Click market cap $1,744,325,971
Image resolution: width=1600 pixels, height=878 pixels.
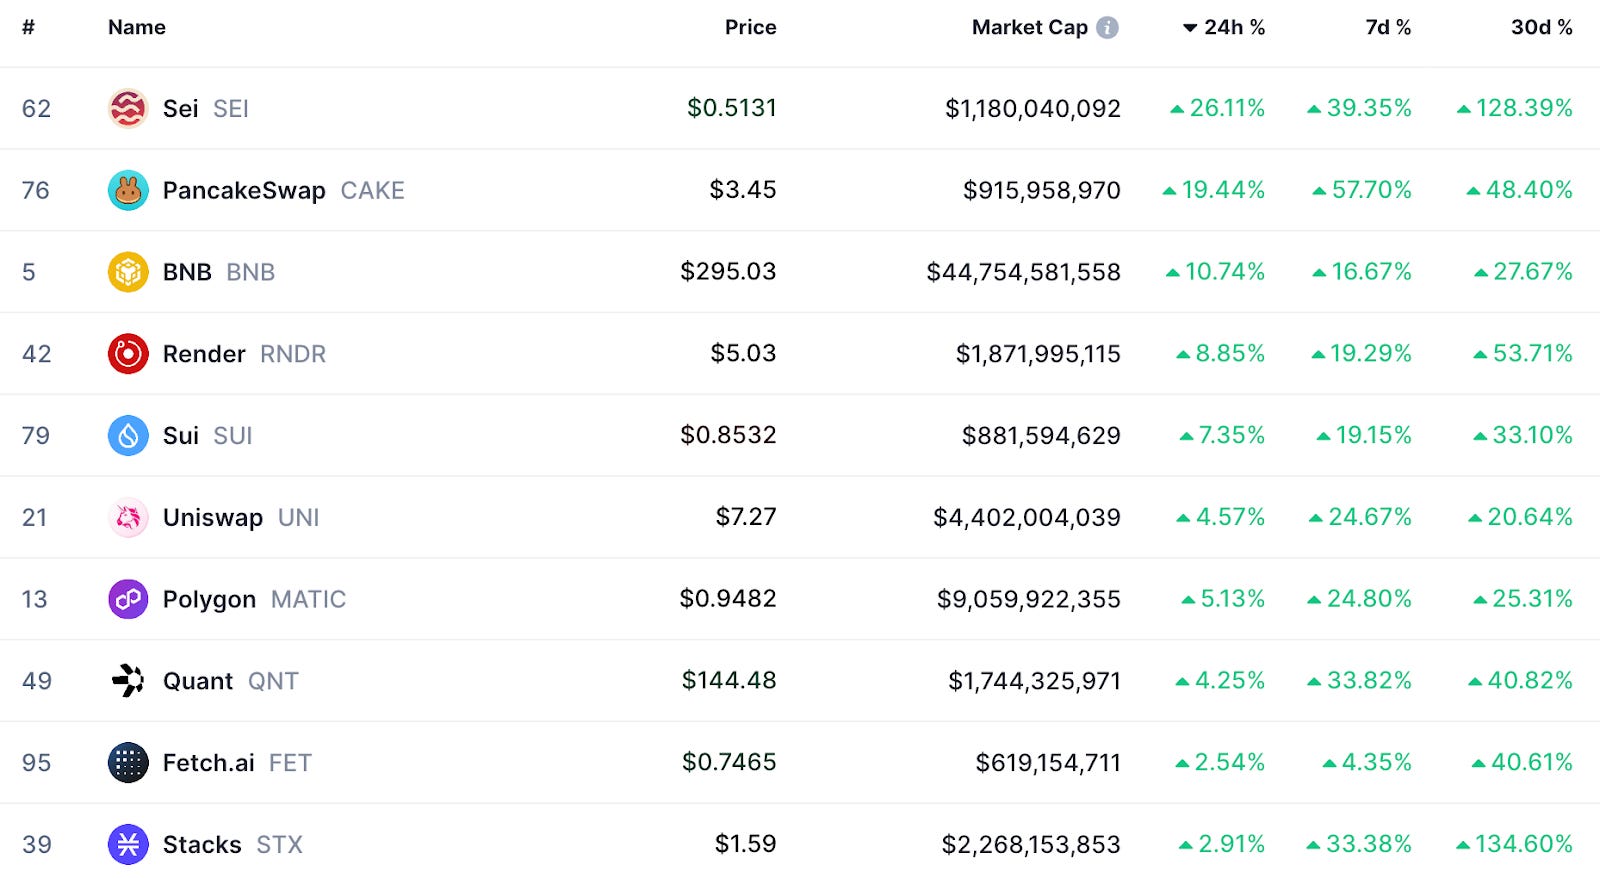[1035, 681]
